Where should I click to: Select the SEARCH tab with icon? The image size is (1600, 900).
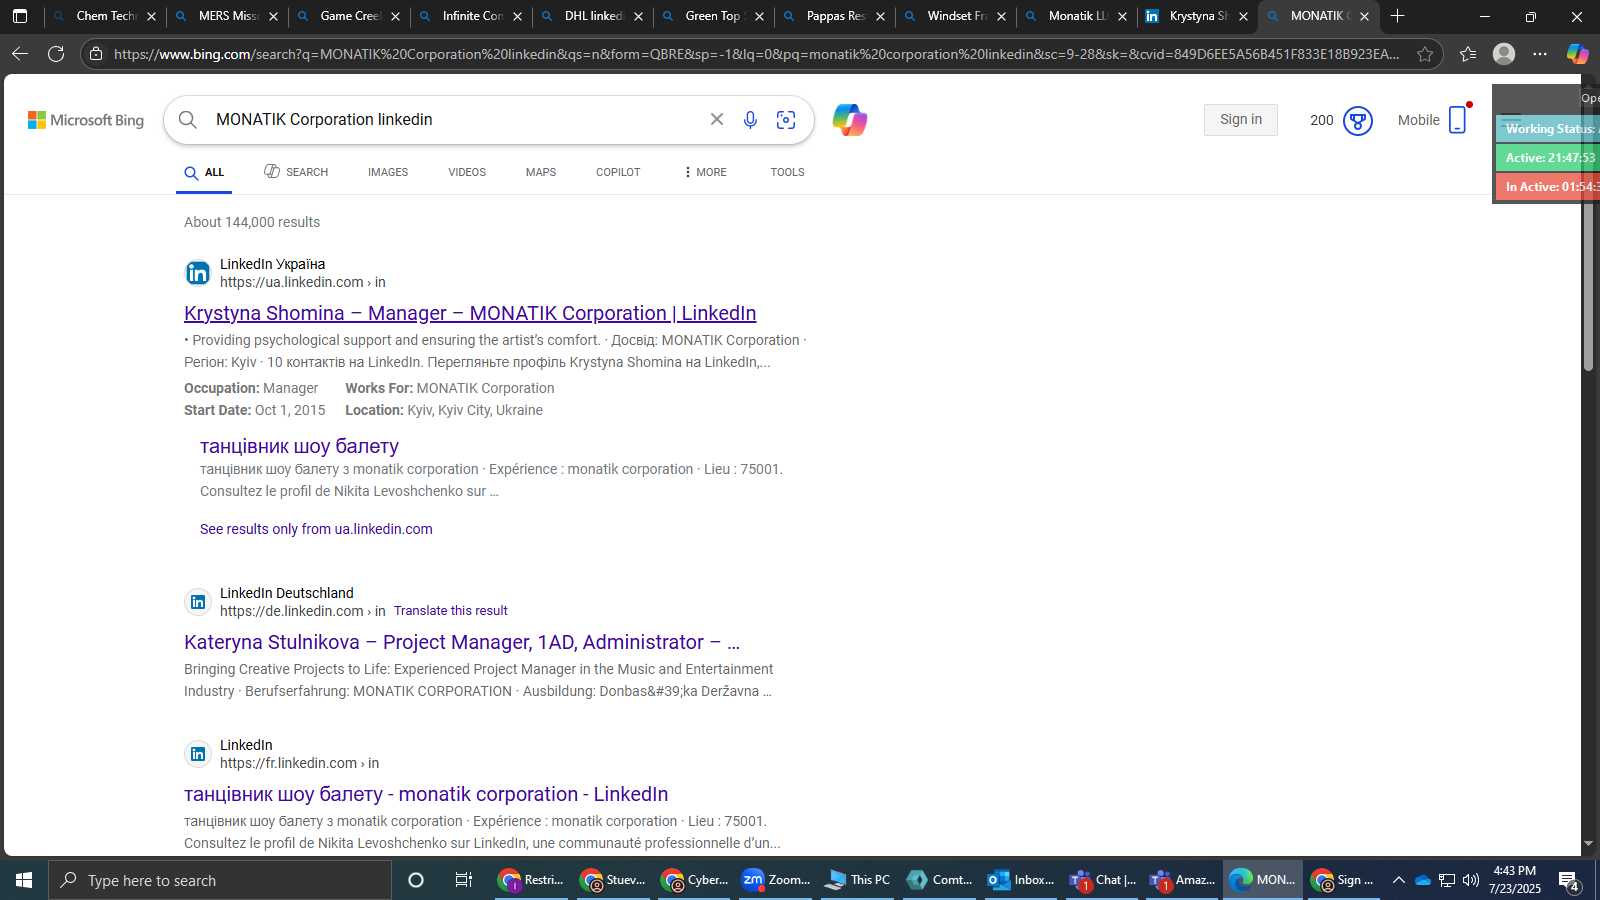[296, 172]
